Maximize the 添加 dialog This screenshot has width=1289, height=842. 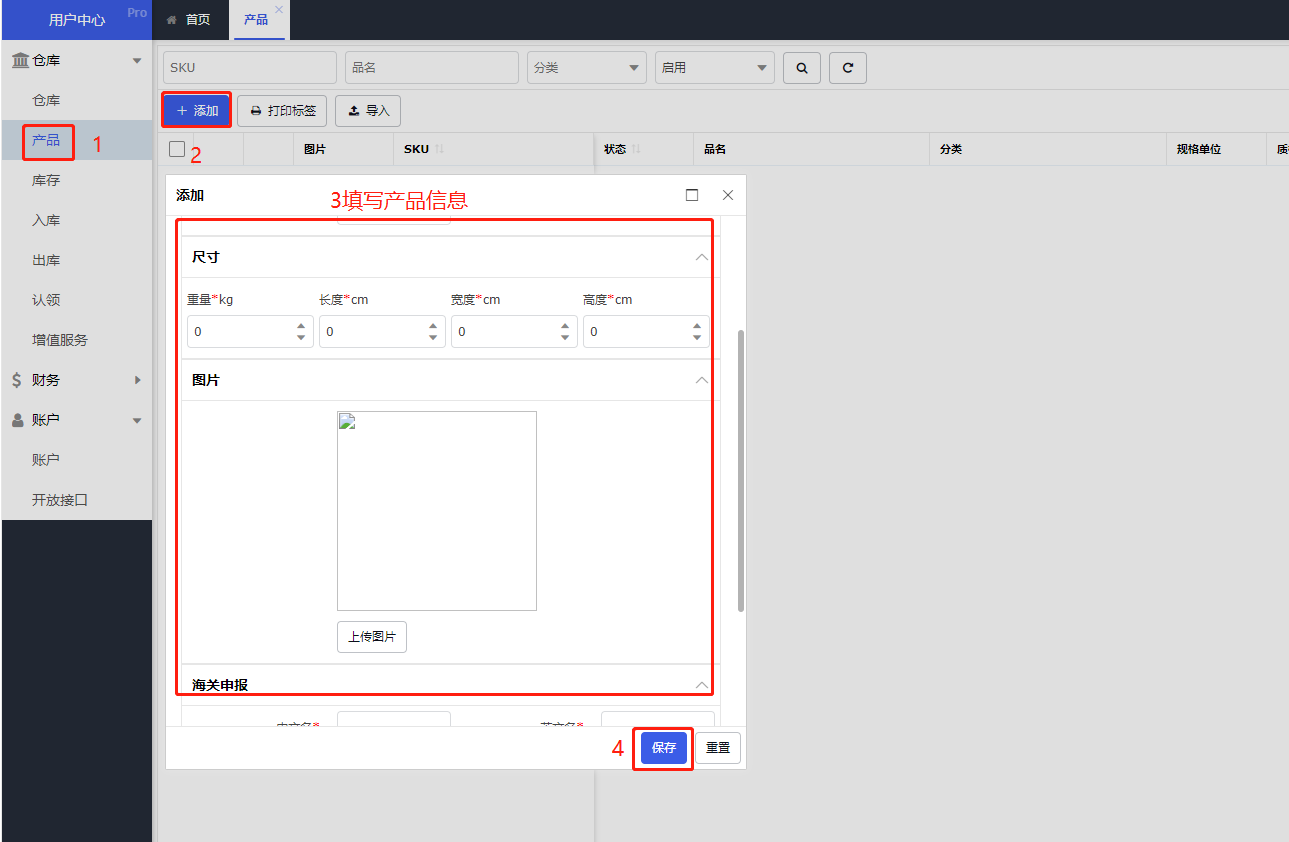(x=692, y=195)
